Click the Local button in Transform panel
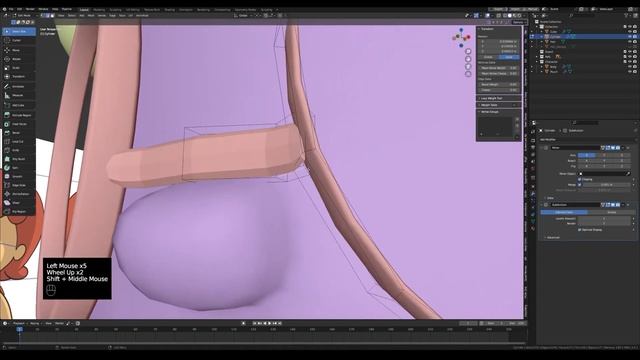The image size is (640, 360). tap(509, 57)
